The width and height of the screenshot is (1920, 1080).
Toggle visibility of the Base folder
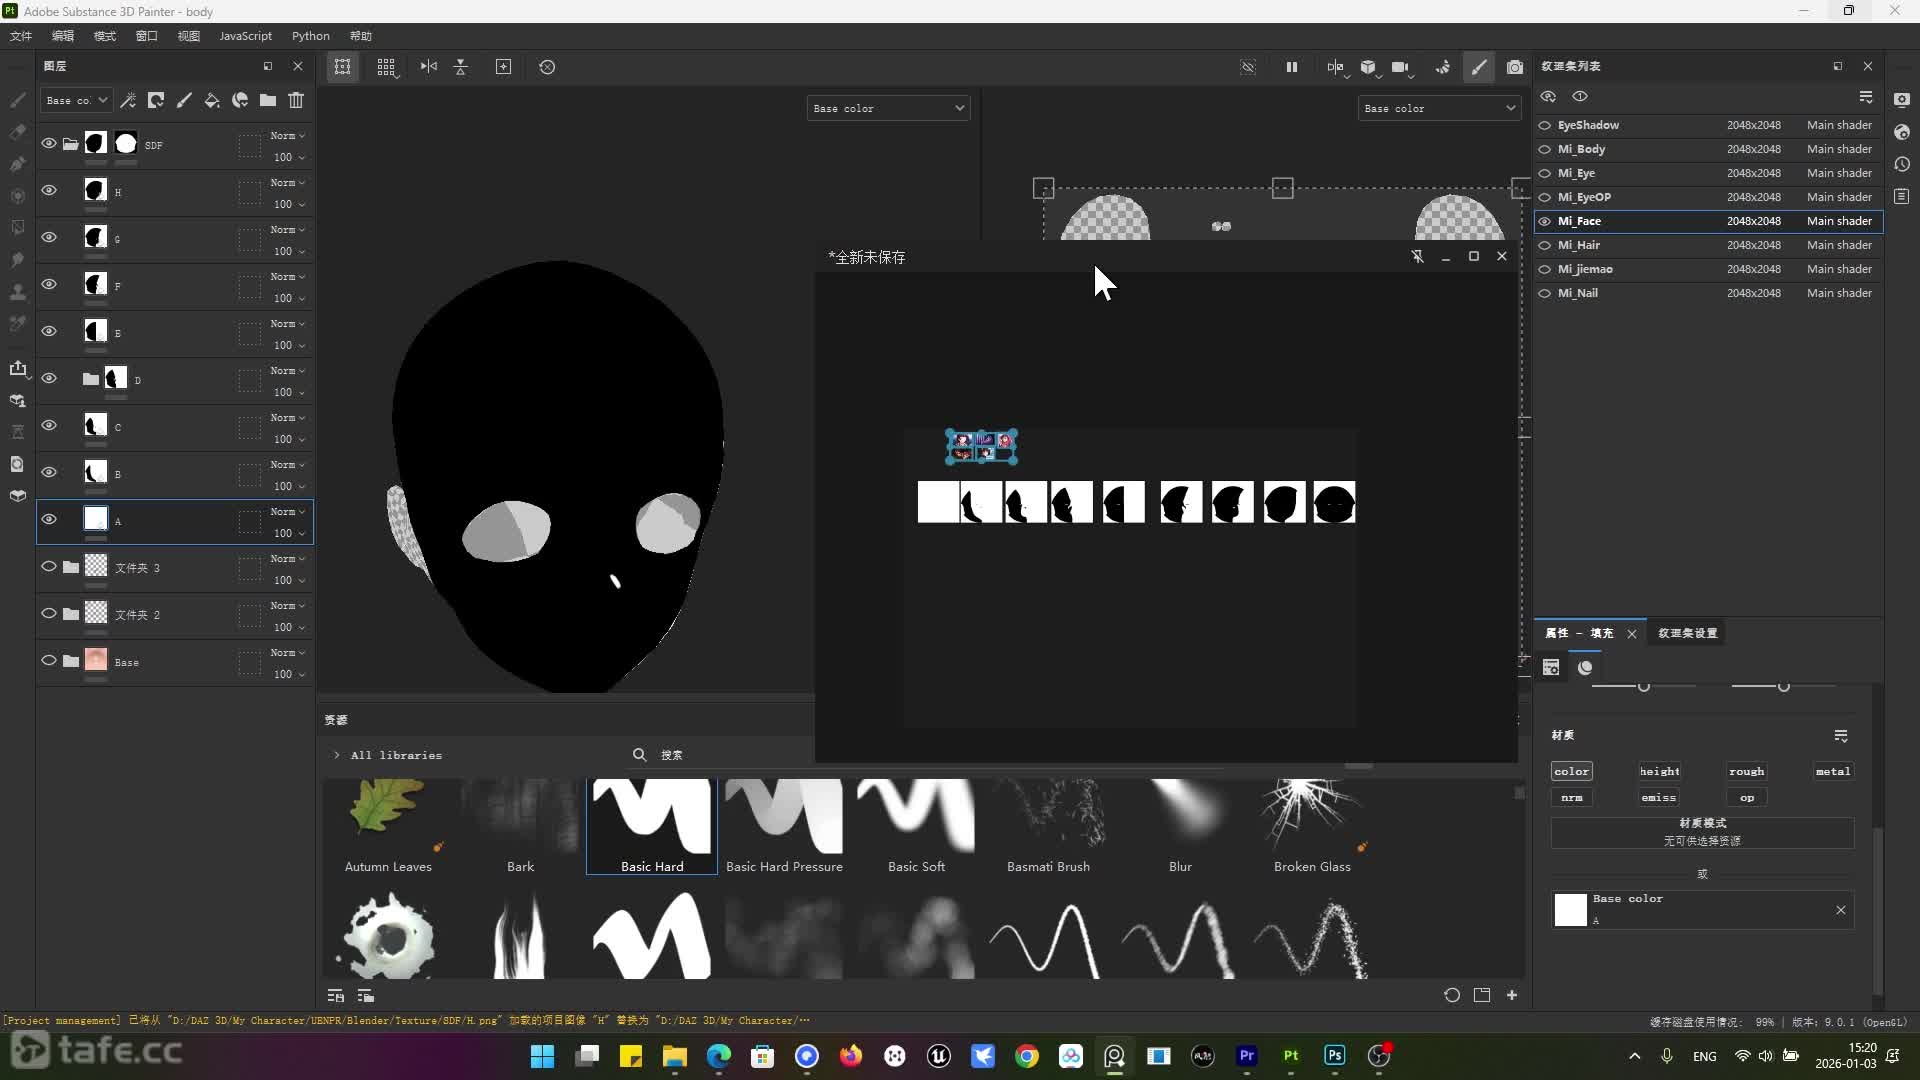(48, 661)
